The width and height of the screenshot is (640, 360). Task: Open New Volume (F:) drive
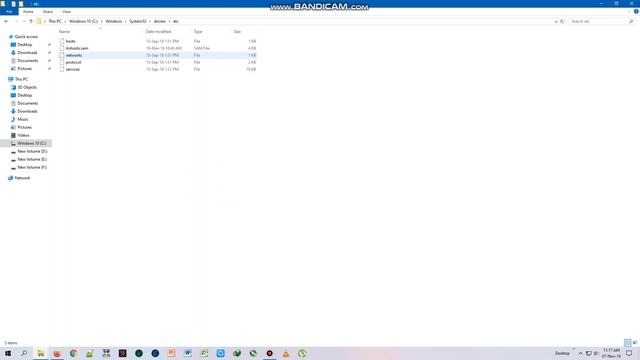pyautogui.click(x=32, y=167)
